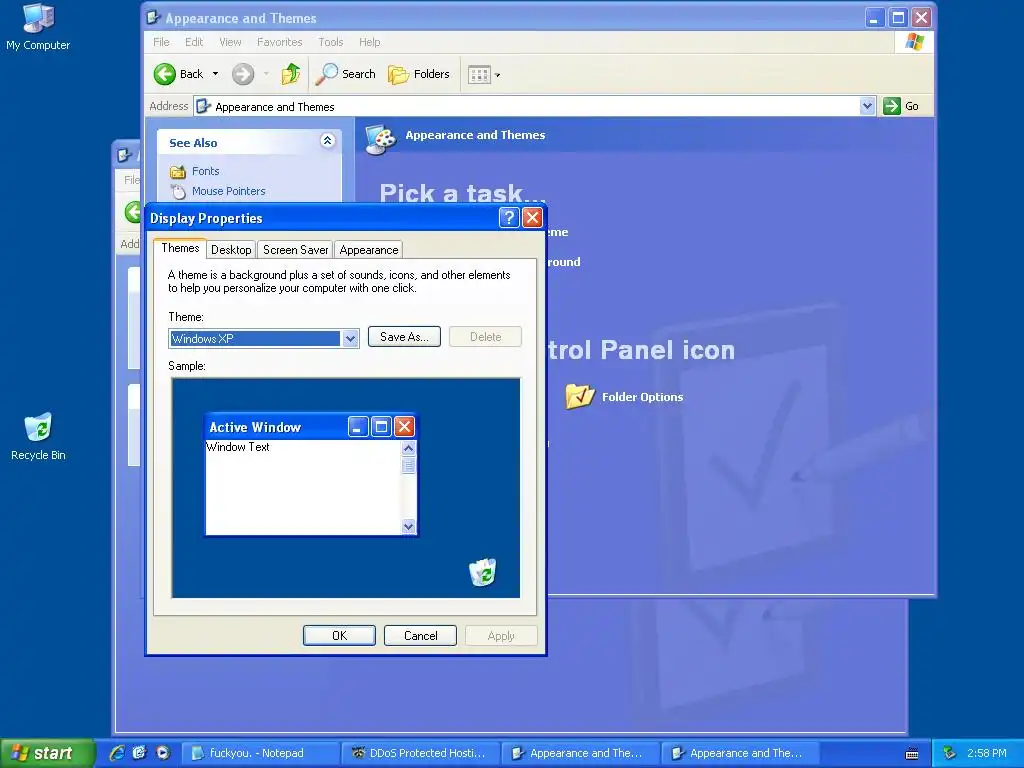This screenshot has height=768, width=1024.
Task: Switch to the Desktop tab
Action: (231, 249)
